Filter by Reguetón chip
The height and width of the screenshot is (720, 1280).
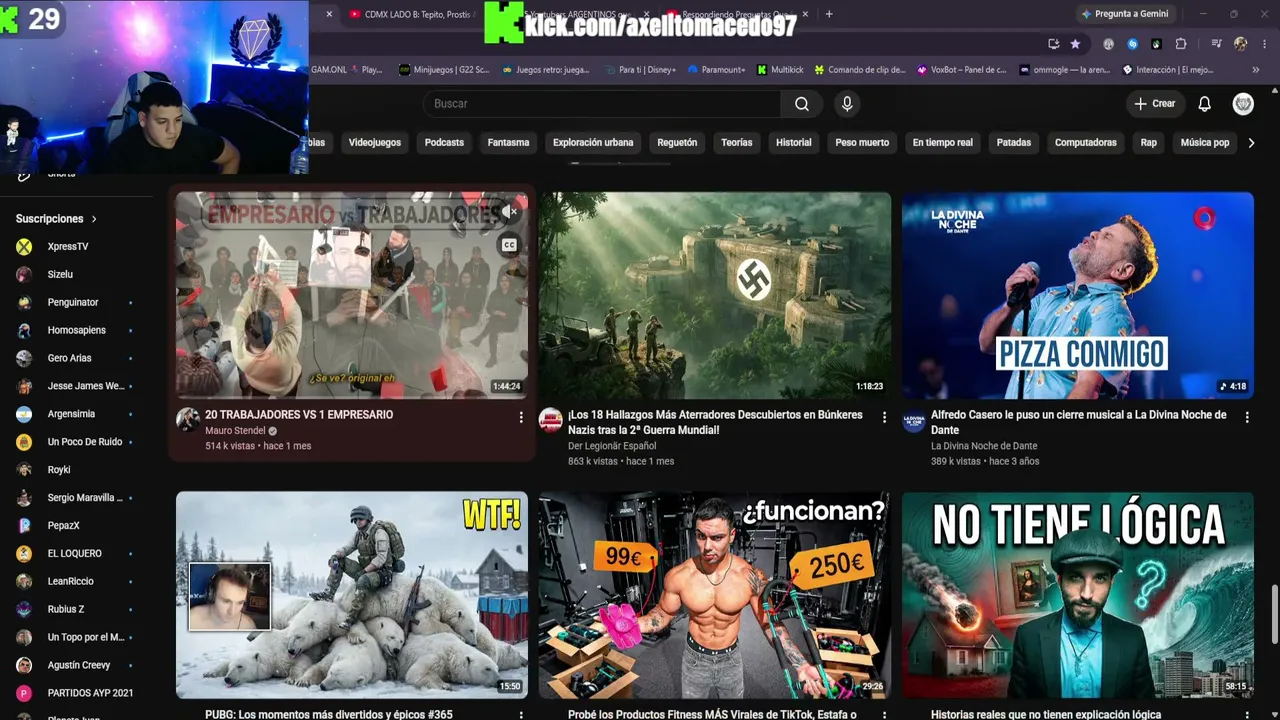click(x=677, y=143)
